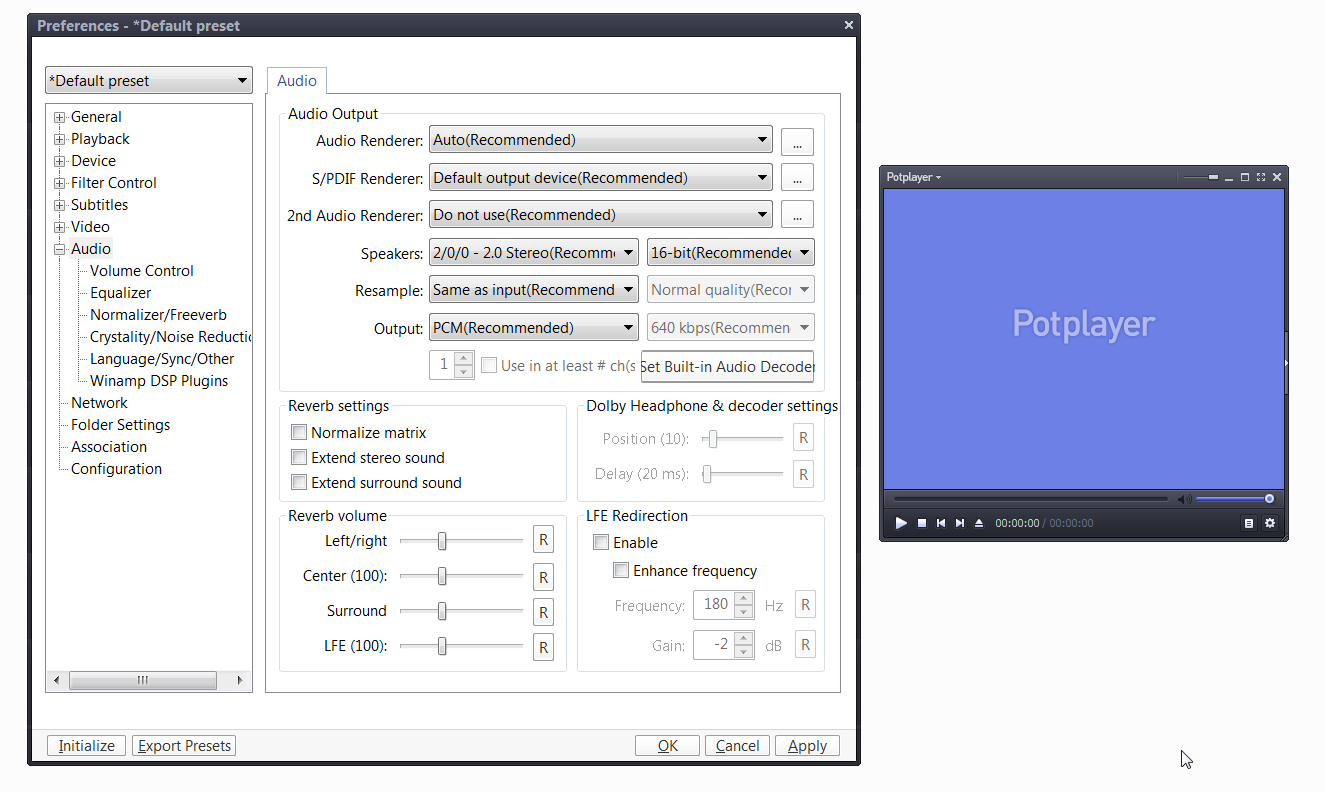Screen dimensions: 1326x792
Task: Open 2nd Audio Renderer '...' settings button
Action: click(797, 215)
